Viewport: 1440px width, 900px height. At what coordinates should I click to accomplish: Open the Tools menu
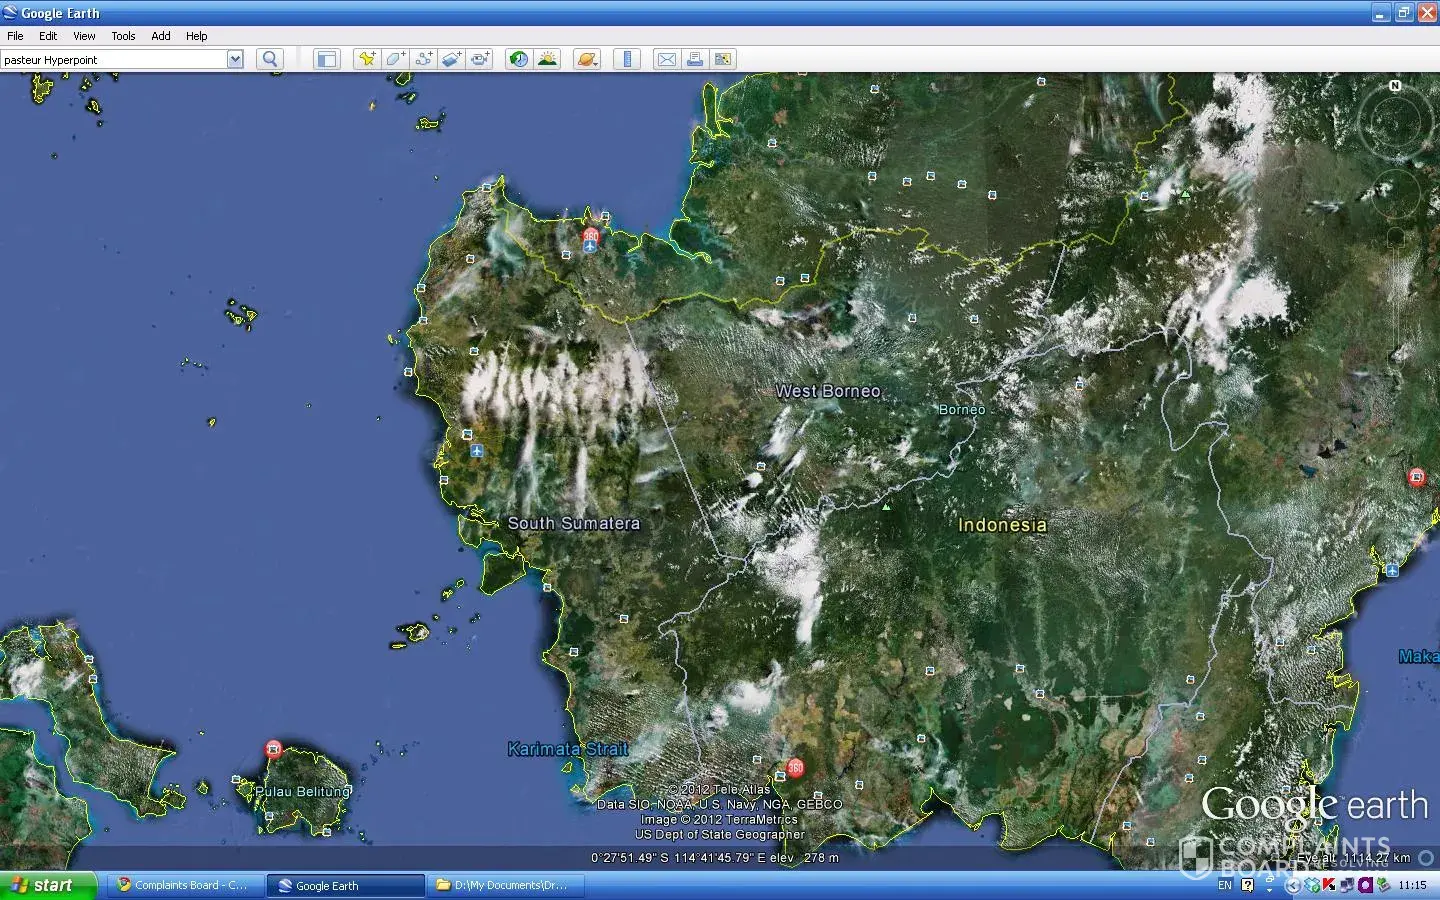[123, 36]
